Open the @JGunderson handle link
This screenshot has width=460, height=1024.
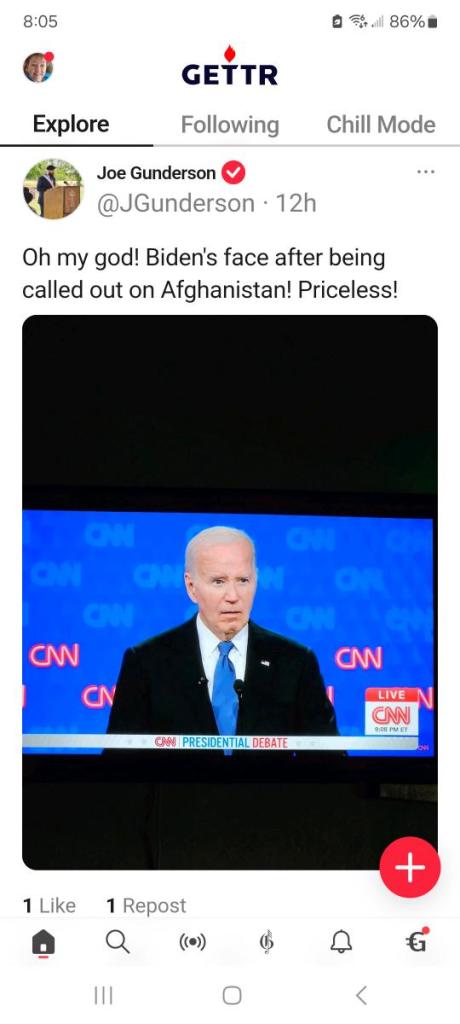(x=176, y=203)
